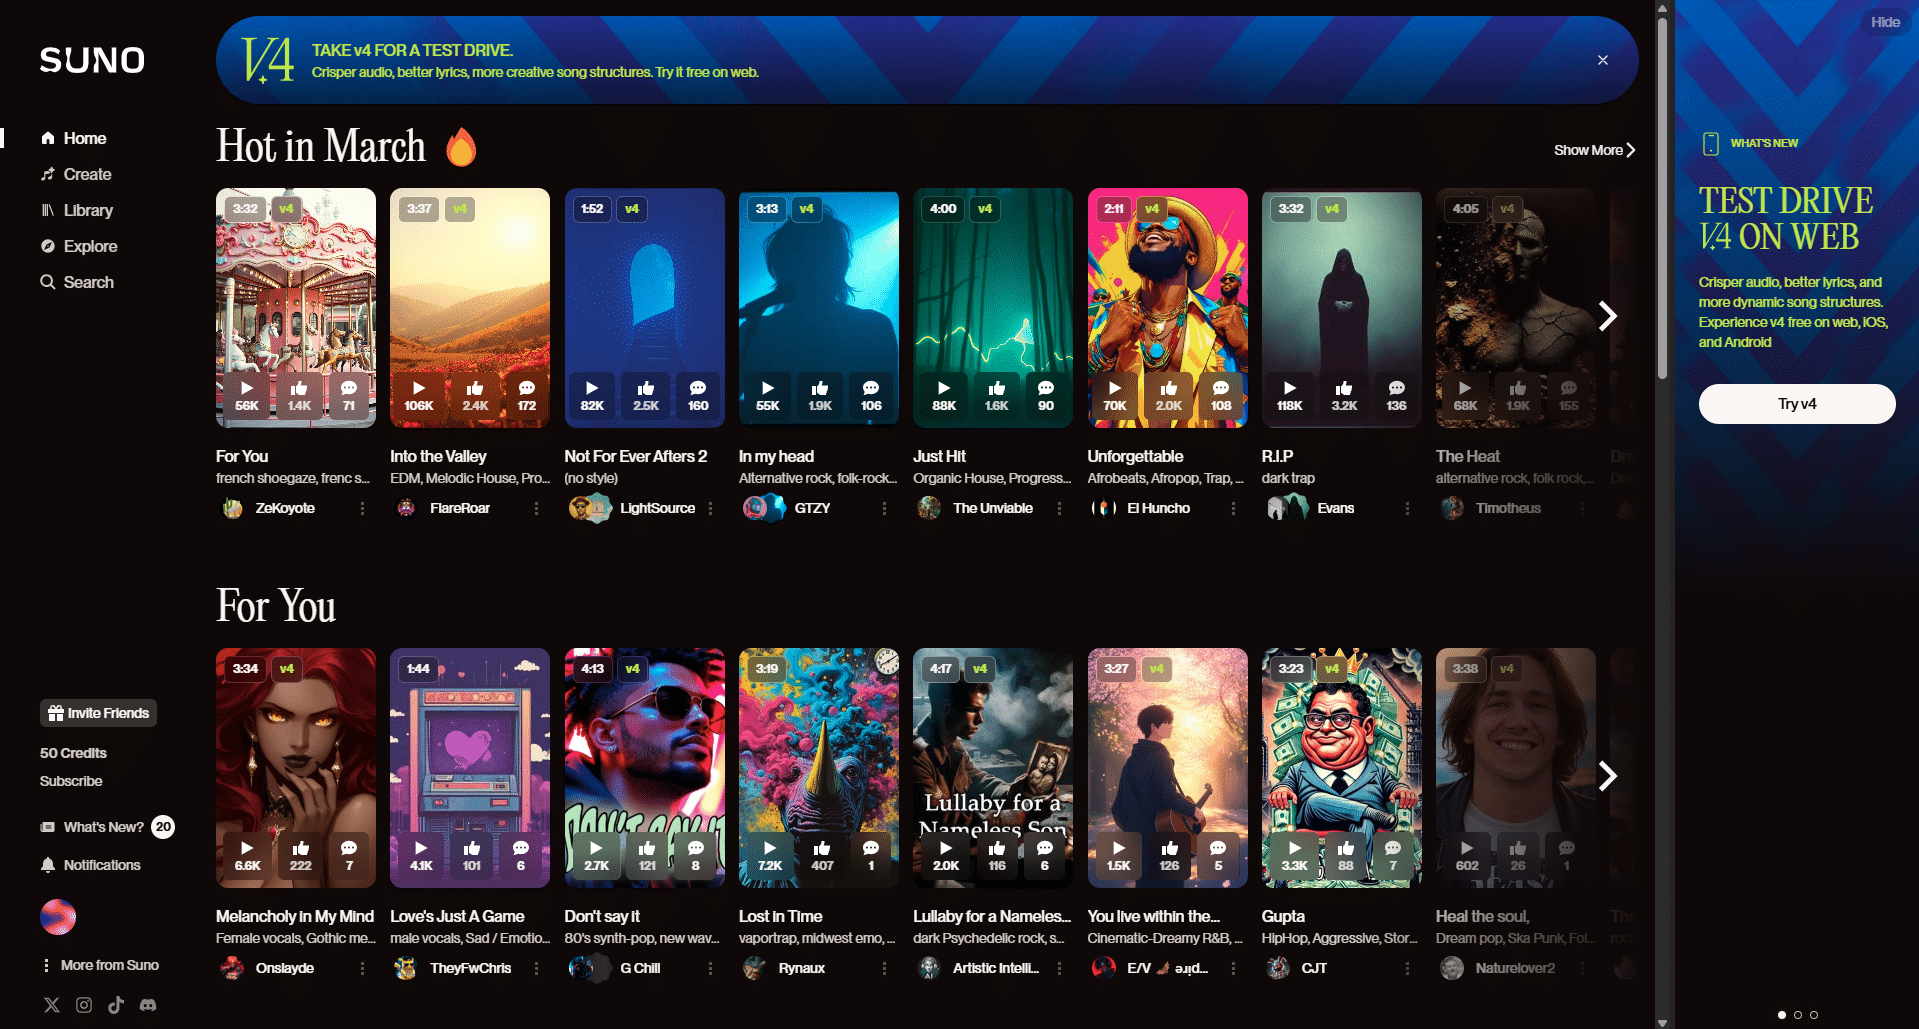The image size is (1919, 1029).
Task: Open options menu for El Huncho's song
Action: [x=1233, y=508]
